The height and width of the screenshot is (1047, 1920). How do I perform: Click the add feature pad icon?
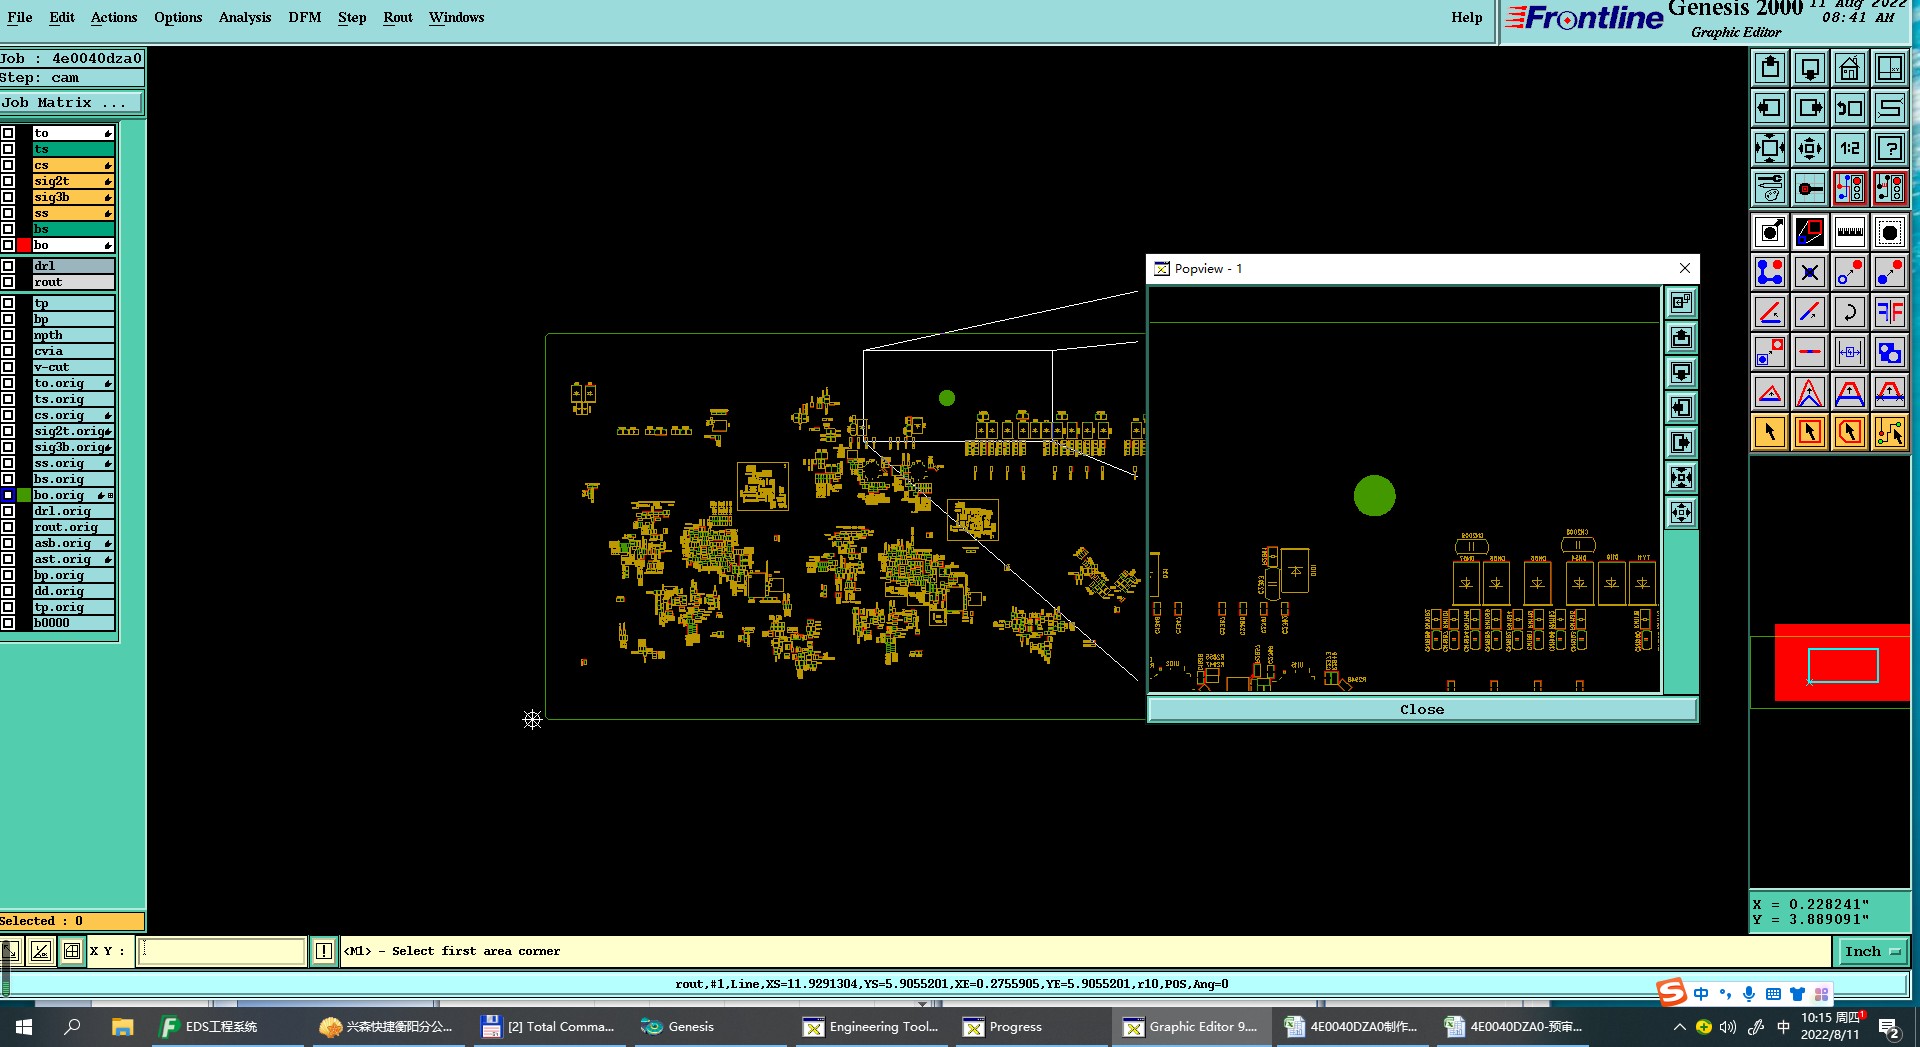click(x=1770, y=232)
